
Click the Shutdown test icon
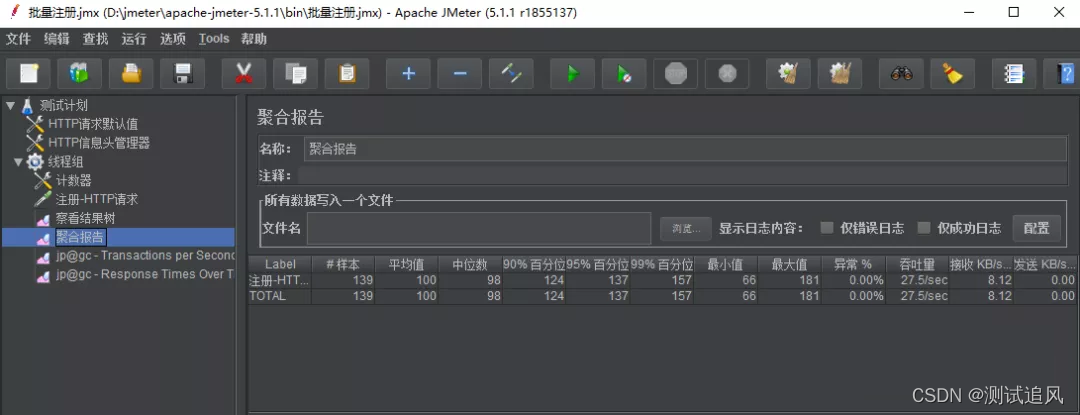click(727, 74)
